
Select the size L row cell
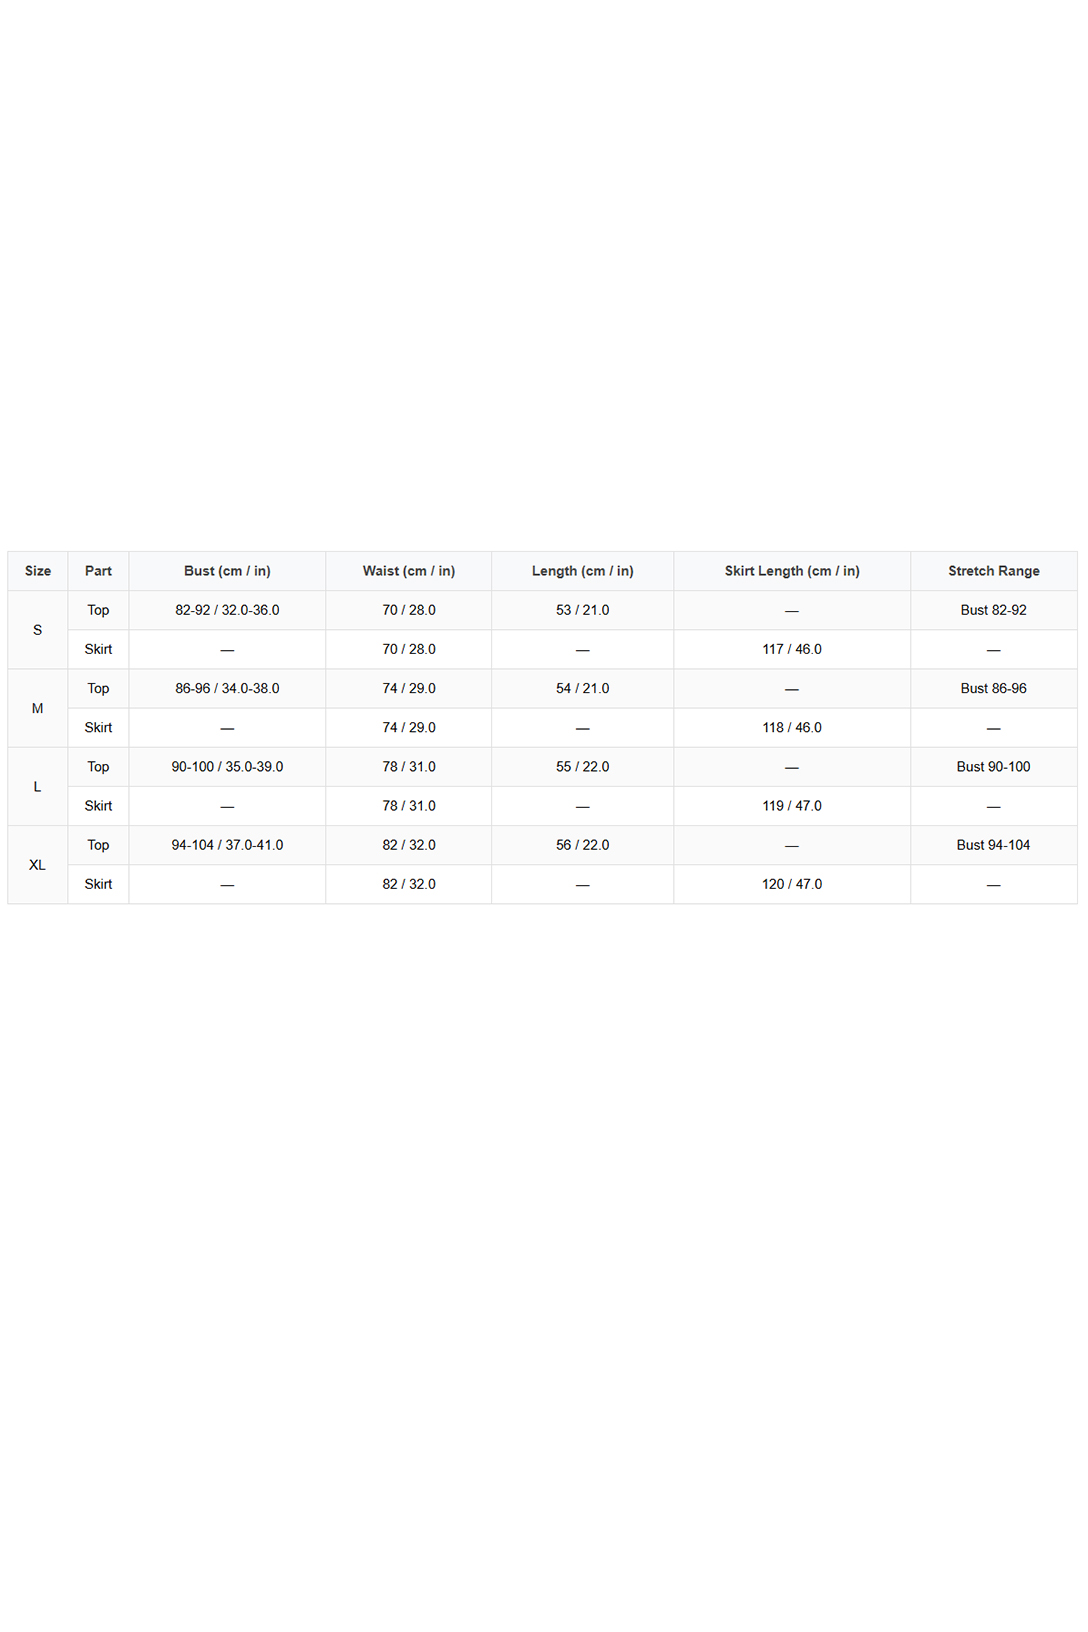[x=38, y=787]
